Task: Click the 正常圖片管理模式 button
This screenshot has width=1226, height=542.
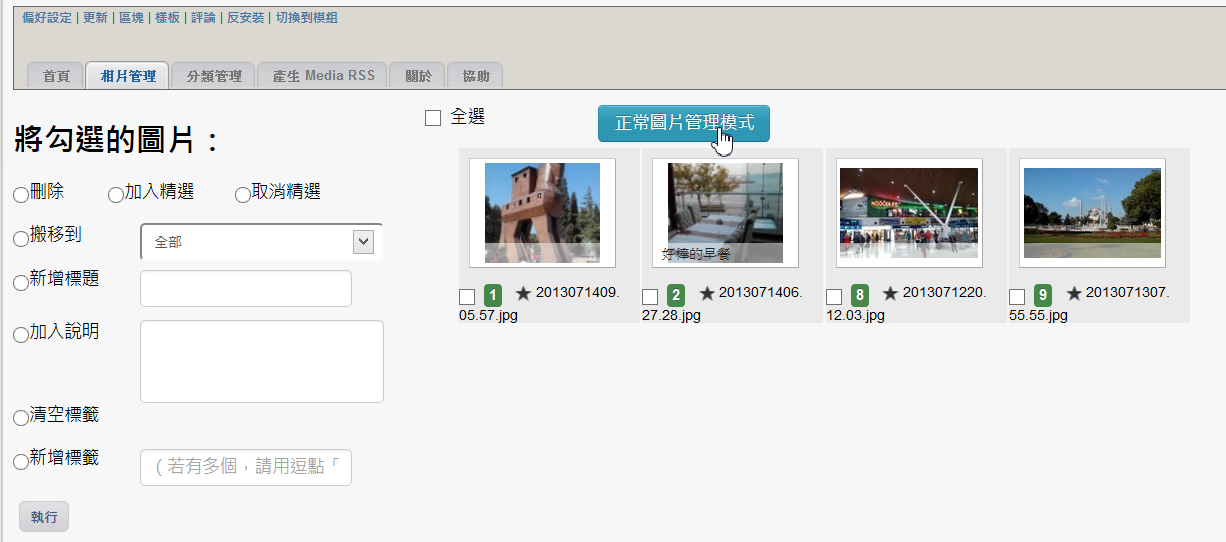Action: [x=684, y=123]
